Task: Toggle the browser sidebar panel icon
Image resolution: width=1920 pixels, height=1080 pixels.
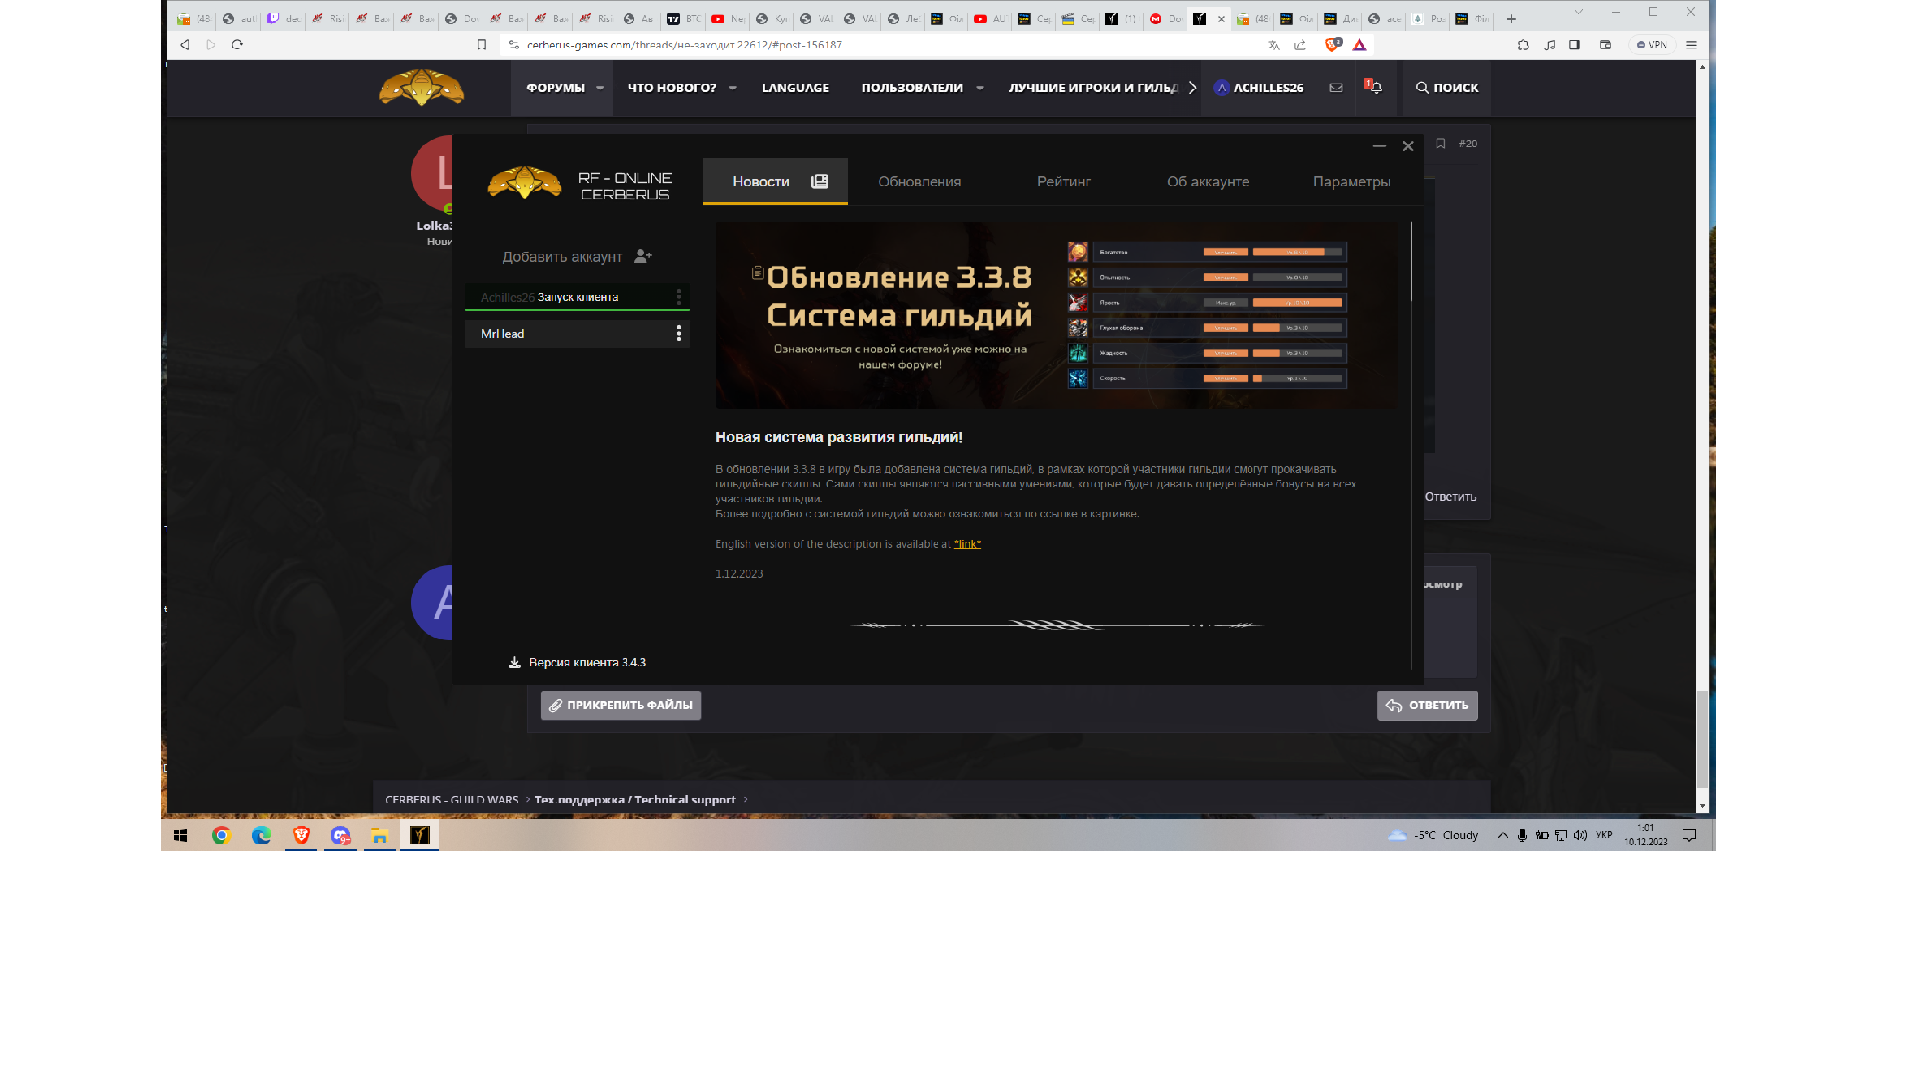Action: pyautogui.click(x=1574, y=45)
